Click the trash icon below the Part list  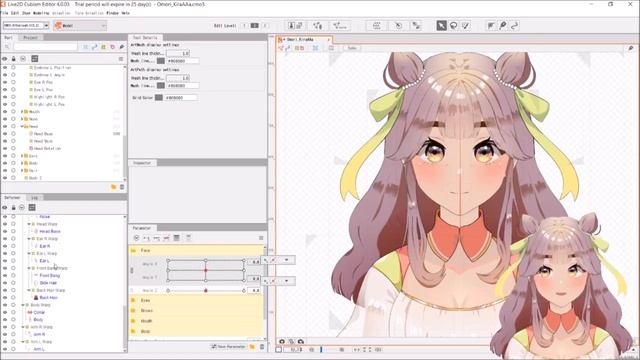(122, 187)
